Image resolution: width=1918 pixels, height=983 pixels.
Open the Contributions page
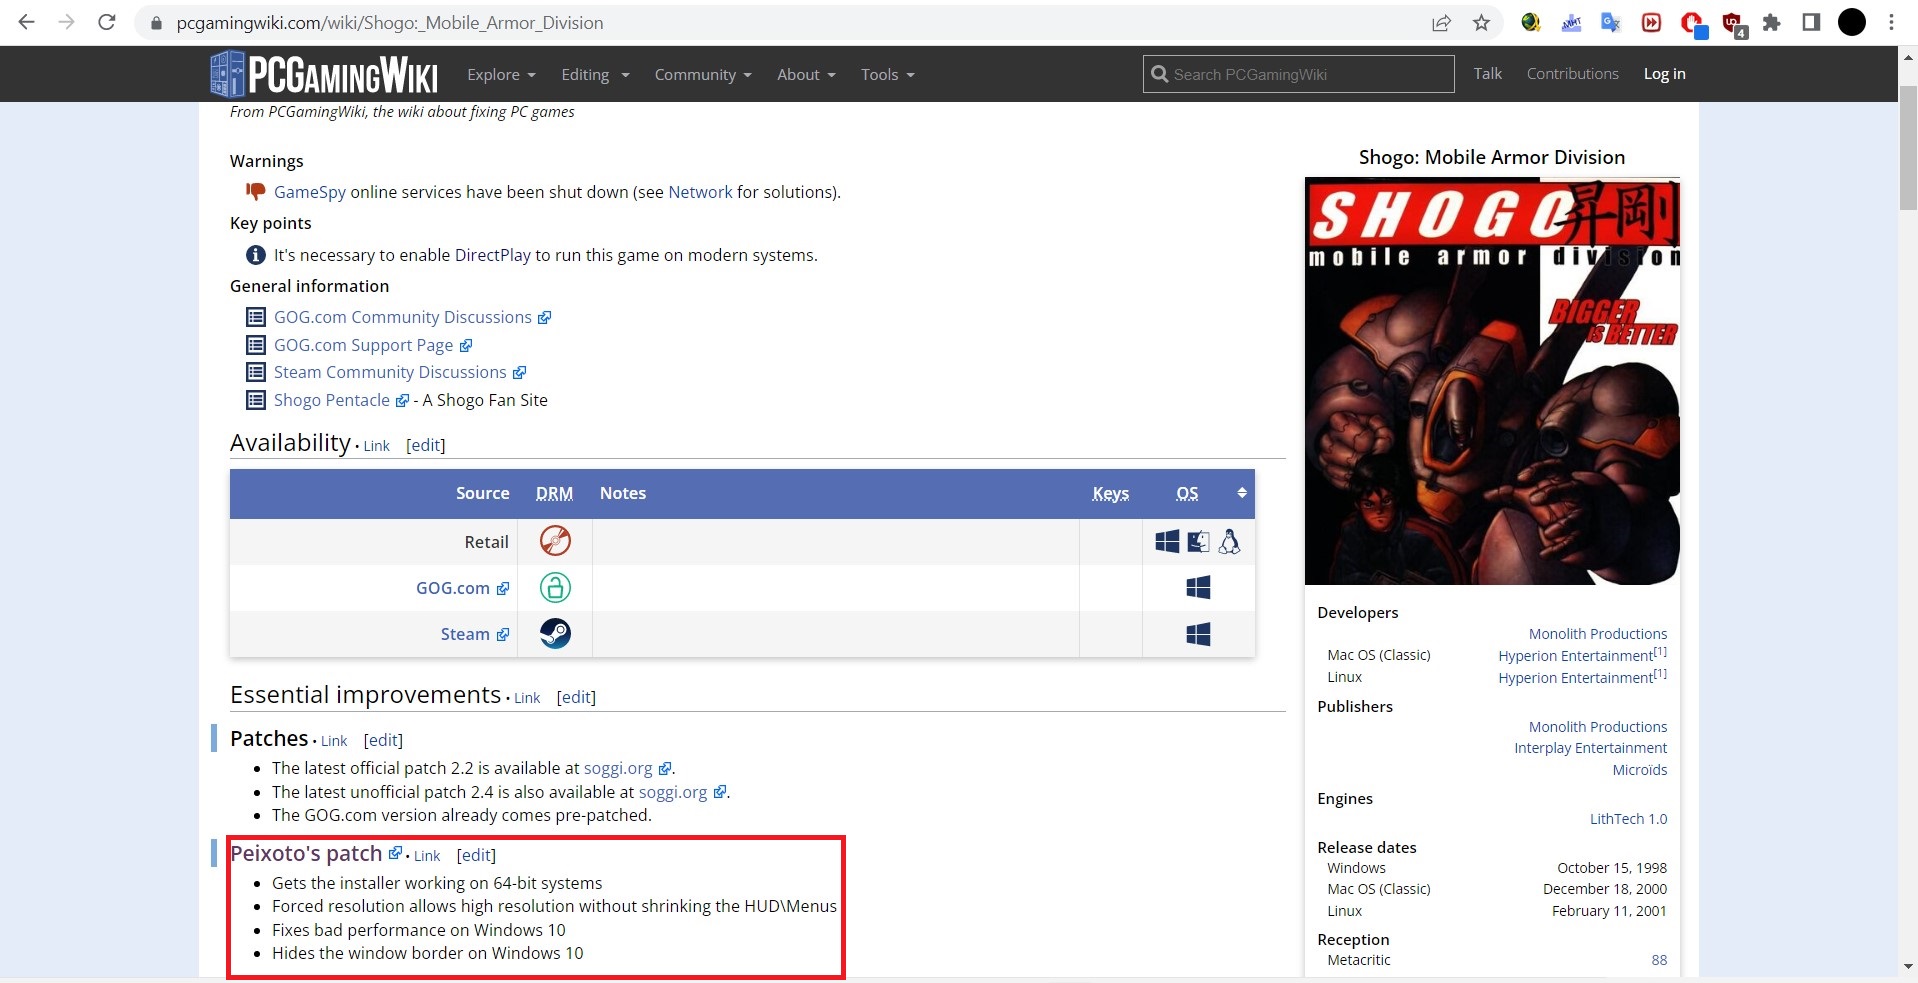click(x=1572, y=74)
